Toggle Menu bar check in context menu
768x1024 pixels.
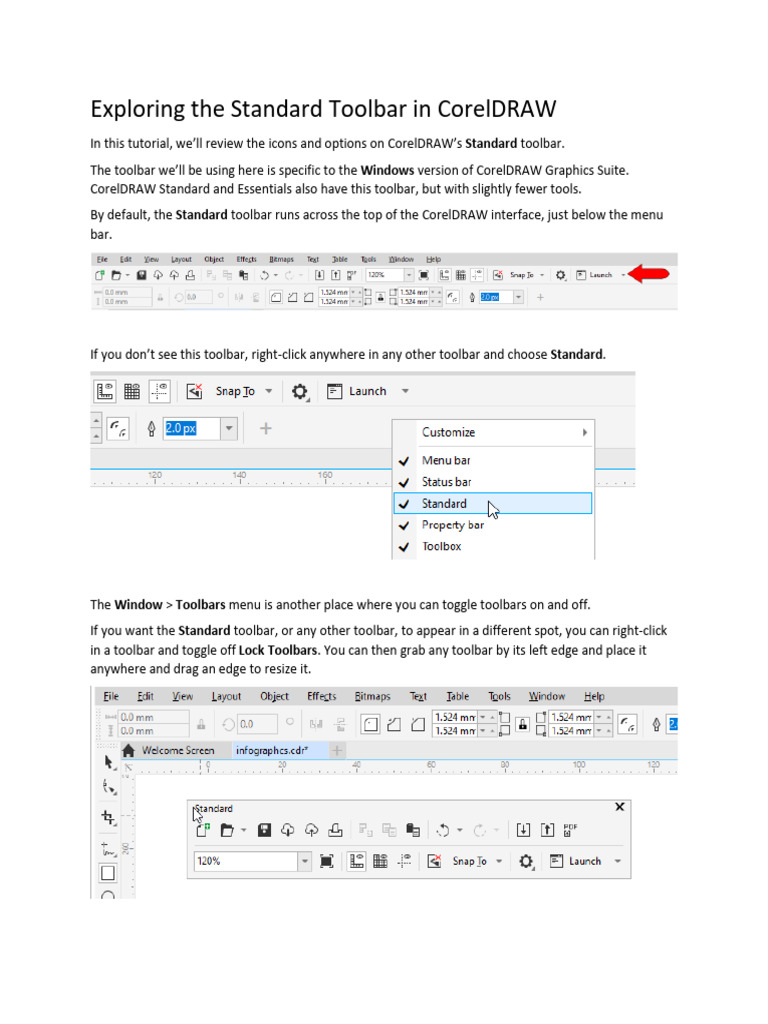tap(404, 460)
